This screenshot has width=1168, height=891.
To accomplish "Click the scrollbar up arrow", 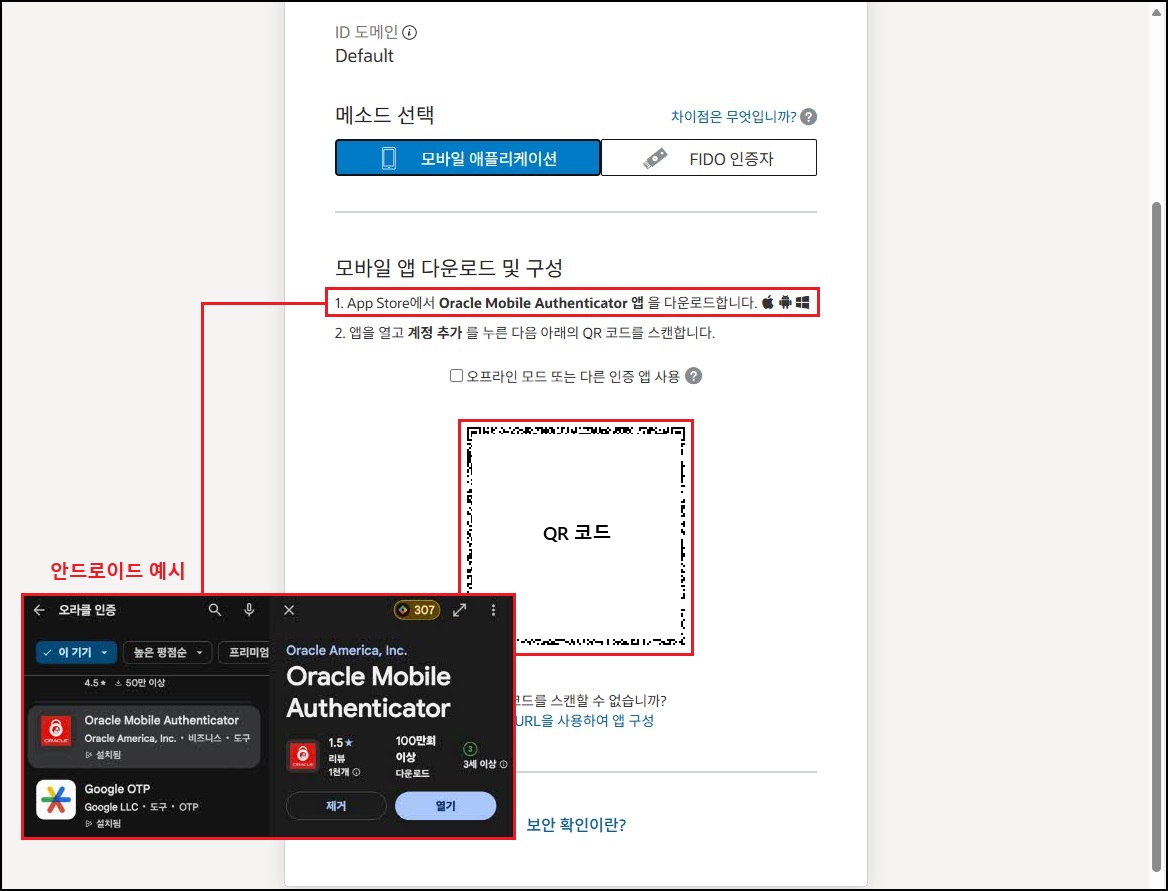I will pos(1156,10).
